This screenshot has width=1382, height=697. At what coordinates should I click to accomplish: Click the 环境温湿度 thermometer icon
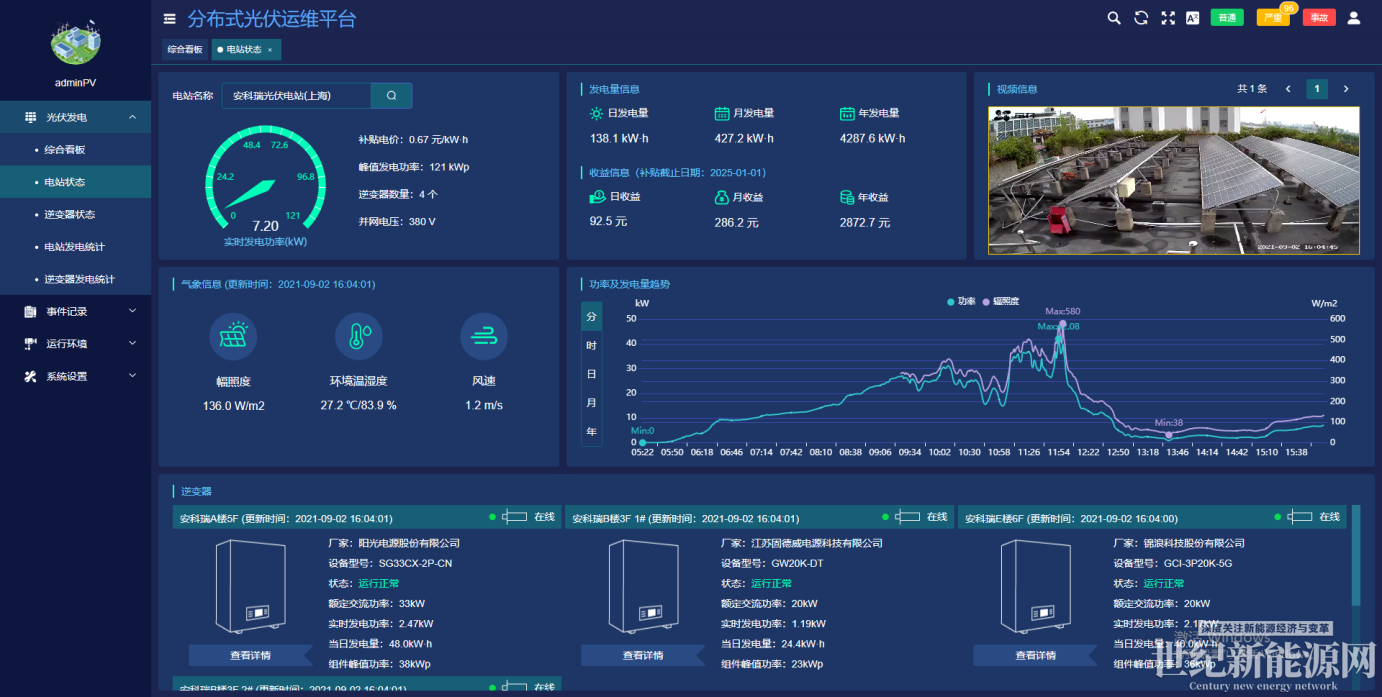tap(359, 336)
